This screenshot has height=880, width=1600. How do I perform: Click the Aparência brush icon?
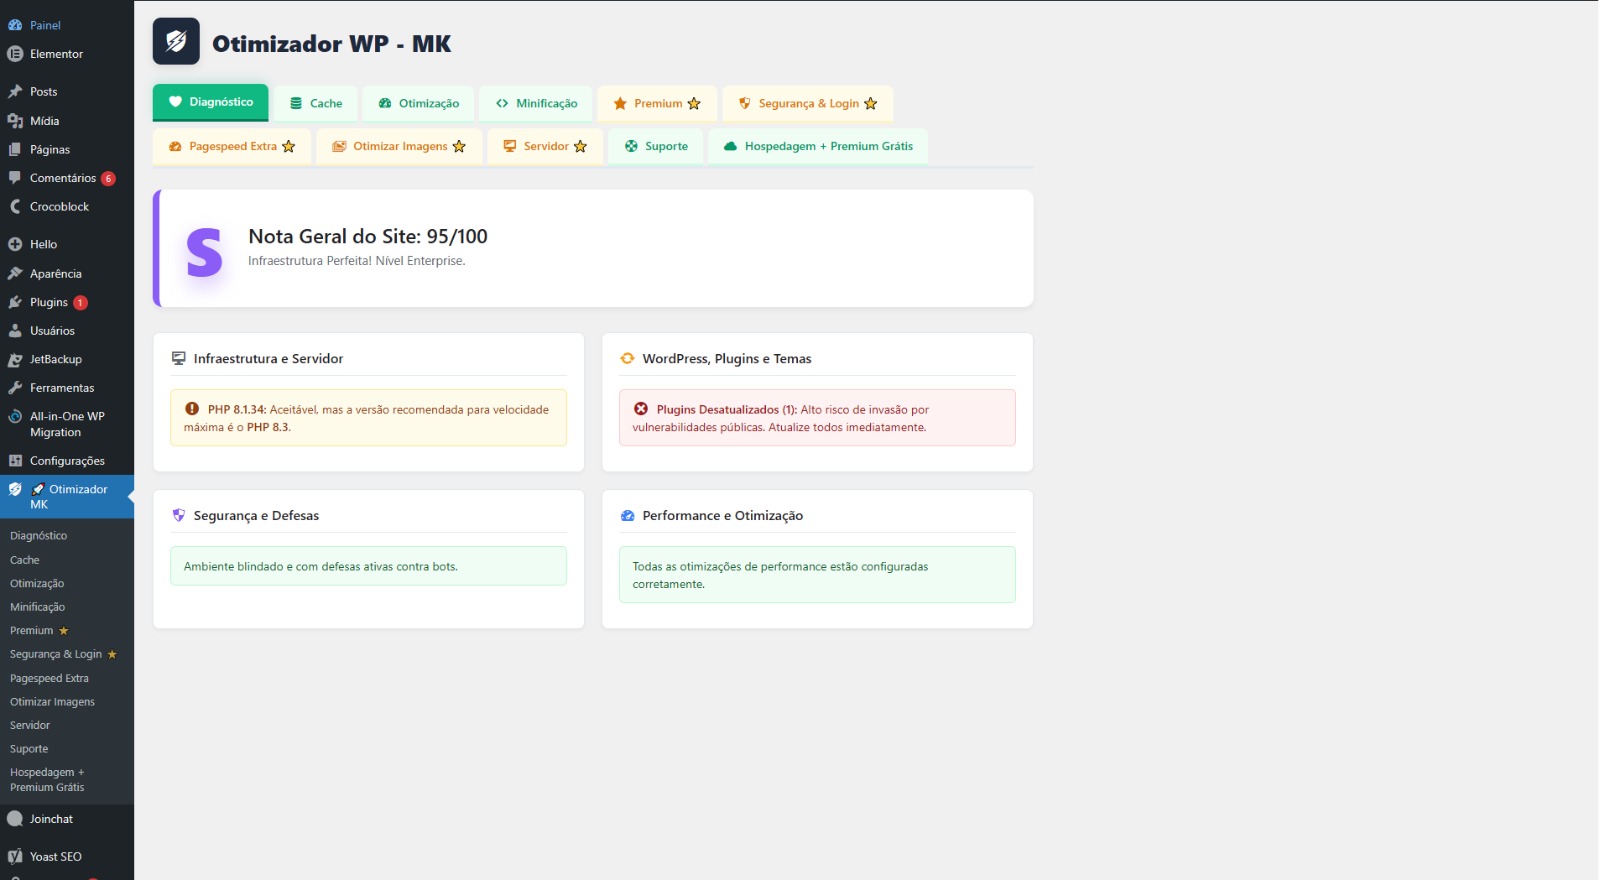point(15,273)
